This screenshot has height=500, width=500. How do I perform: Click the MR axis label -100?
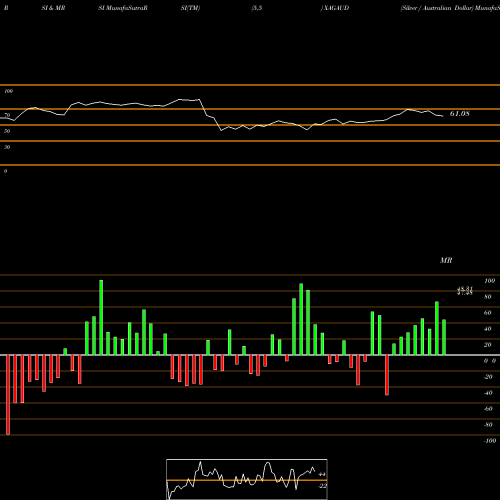coord(490,441)
